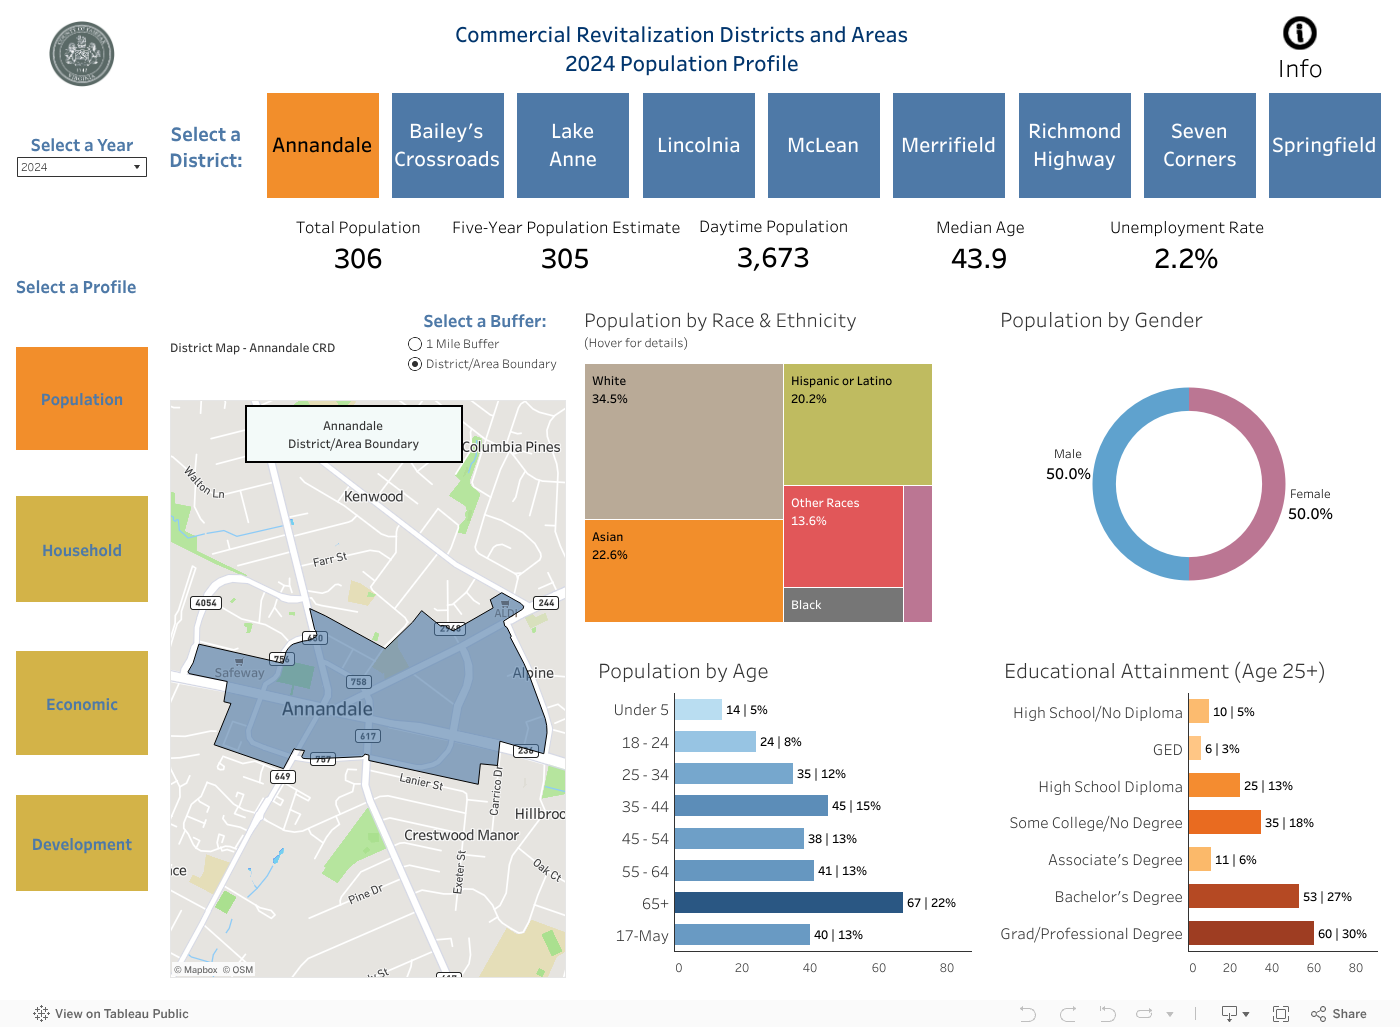Viewport: 1400px width, 1027px height.
Task: Click the Share button
Action: click(x=1340, y=1013)
